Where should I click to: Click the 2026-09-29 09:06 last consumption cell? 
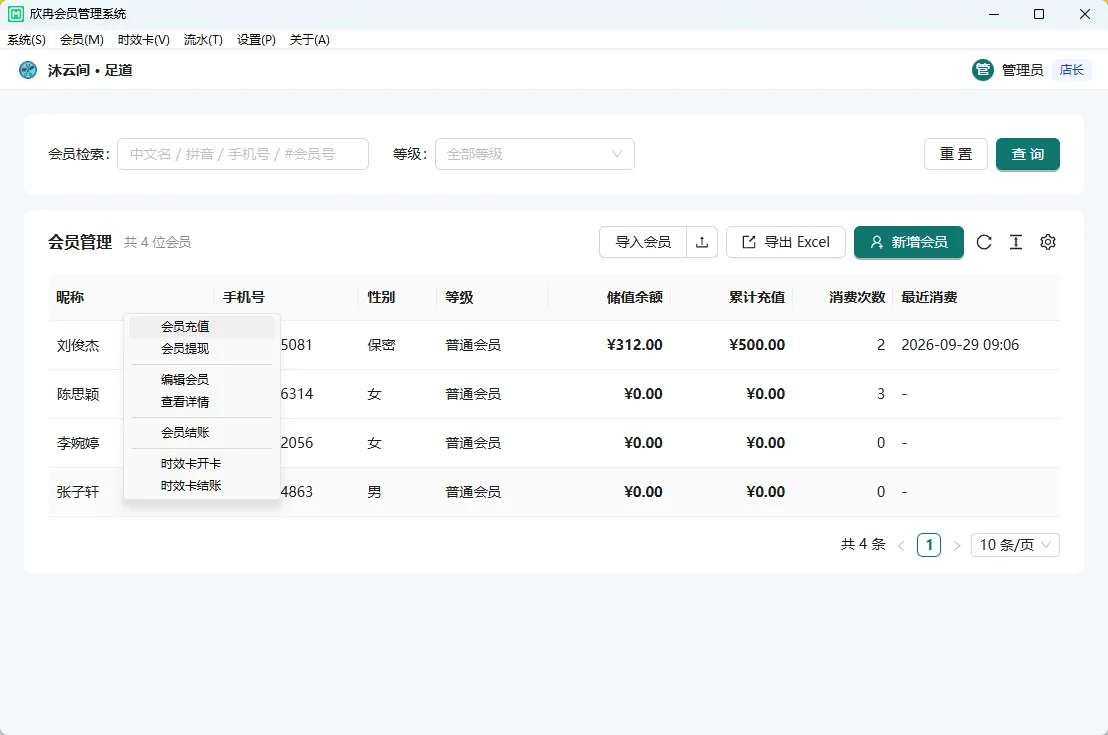click(x=960, y=345)
